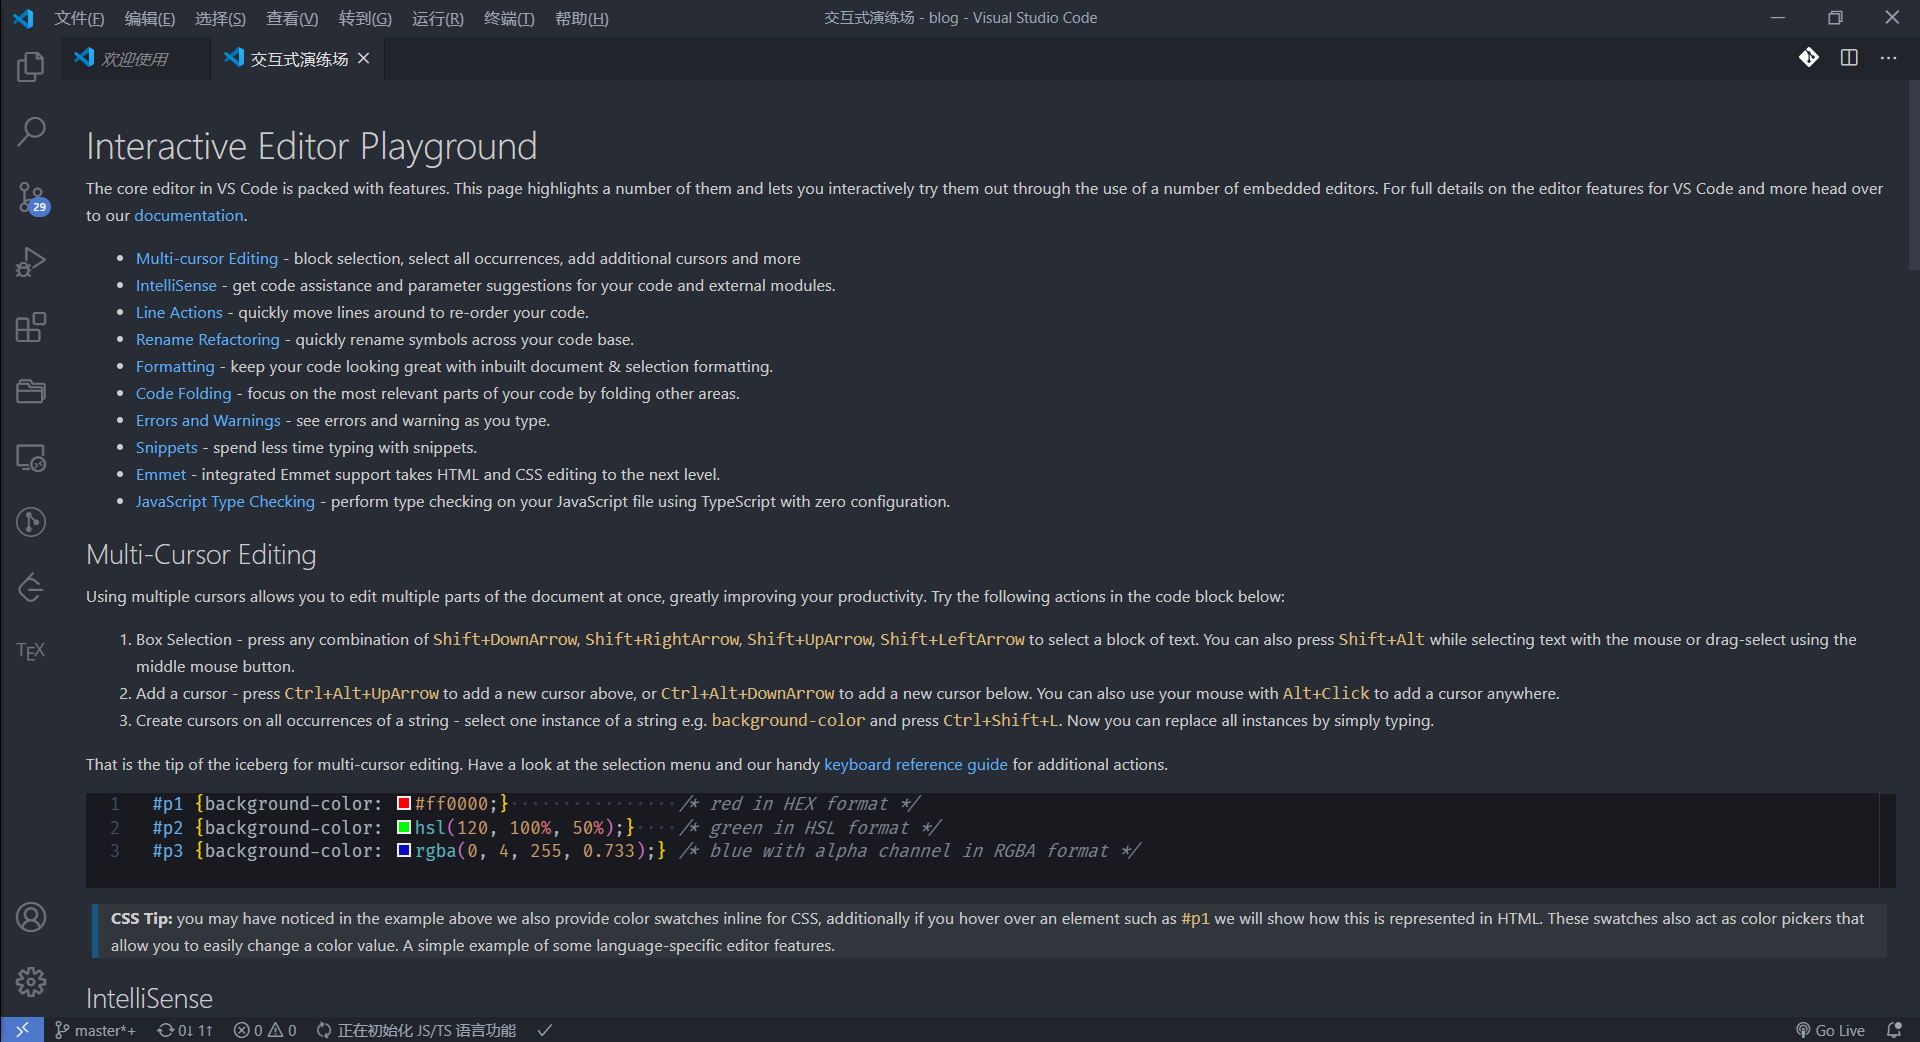
Task: Toggle Go Live server in status bar
Action: pyautogui.click(x=1830, y=1030)
